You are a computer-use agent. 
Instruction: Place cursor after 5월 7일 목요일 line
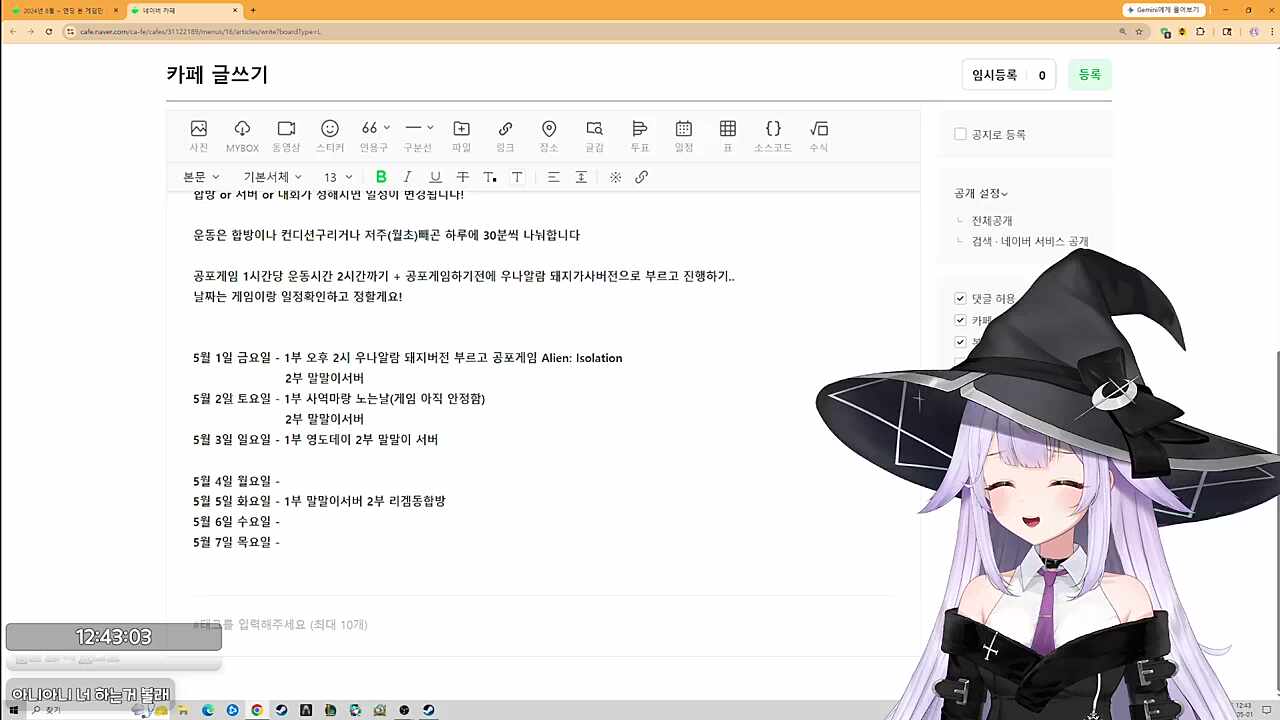point(282,542)
